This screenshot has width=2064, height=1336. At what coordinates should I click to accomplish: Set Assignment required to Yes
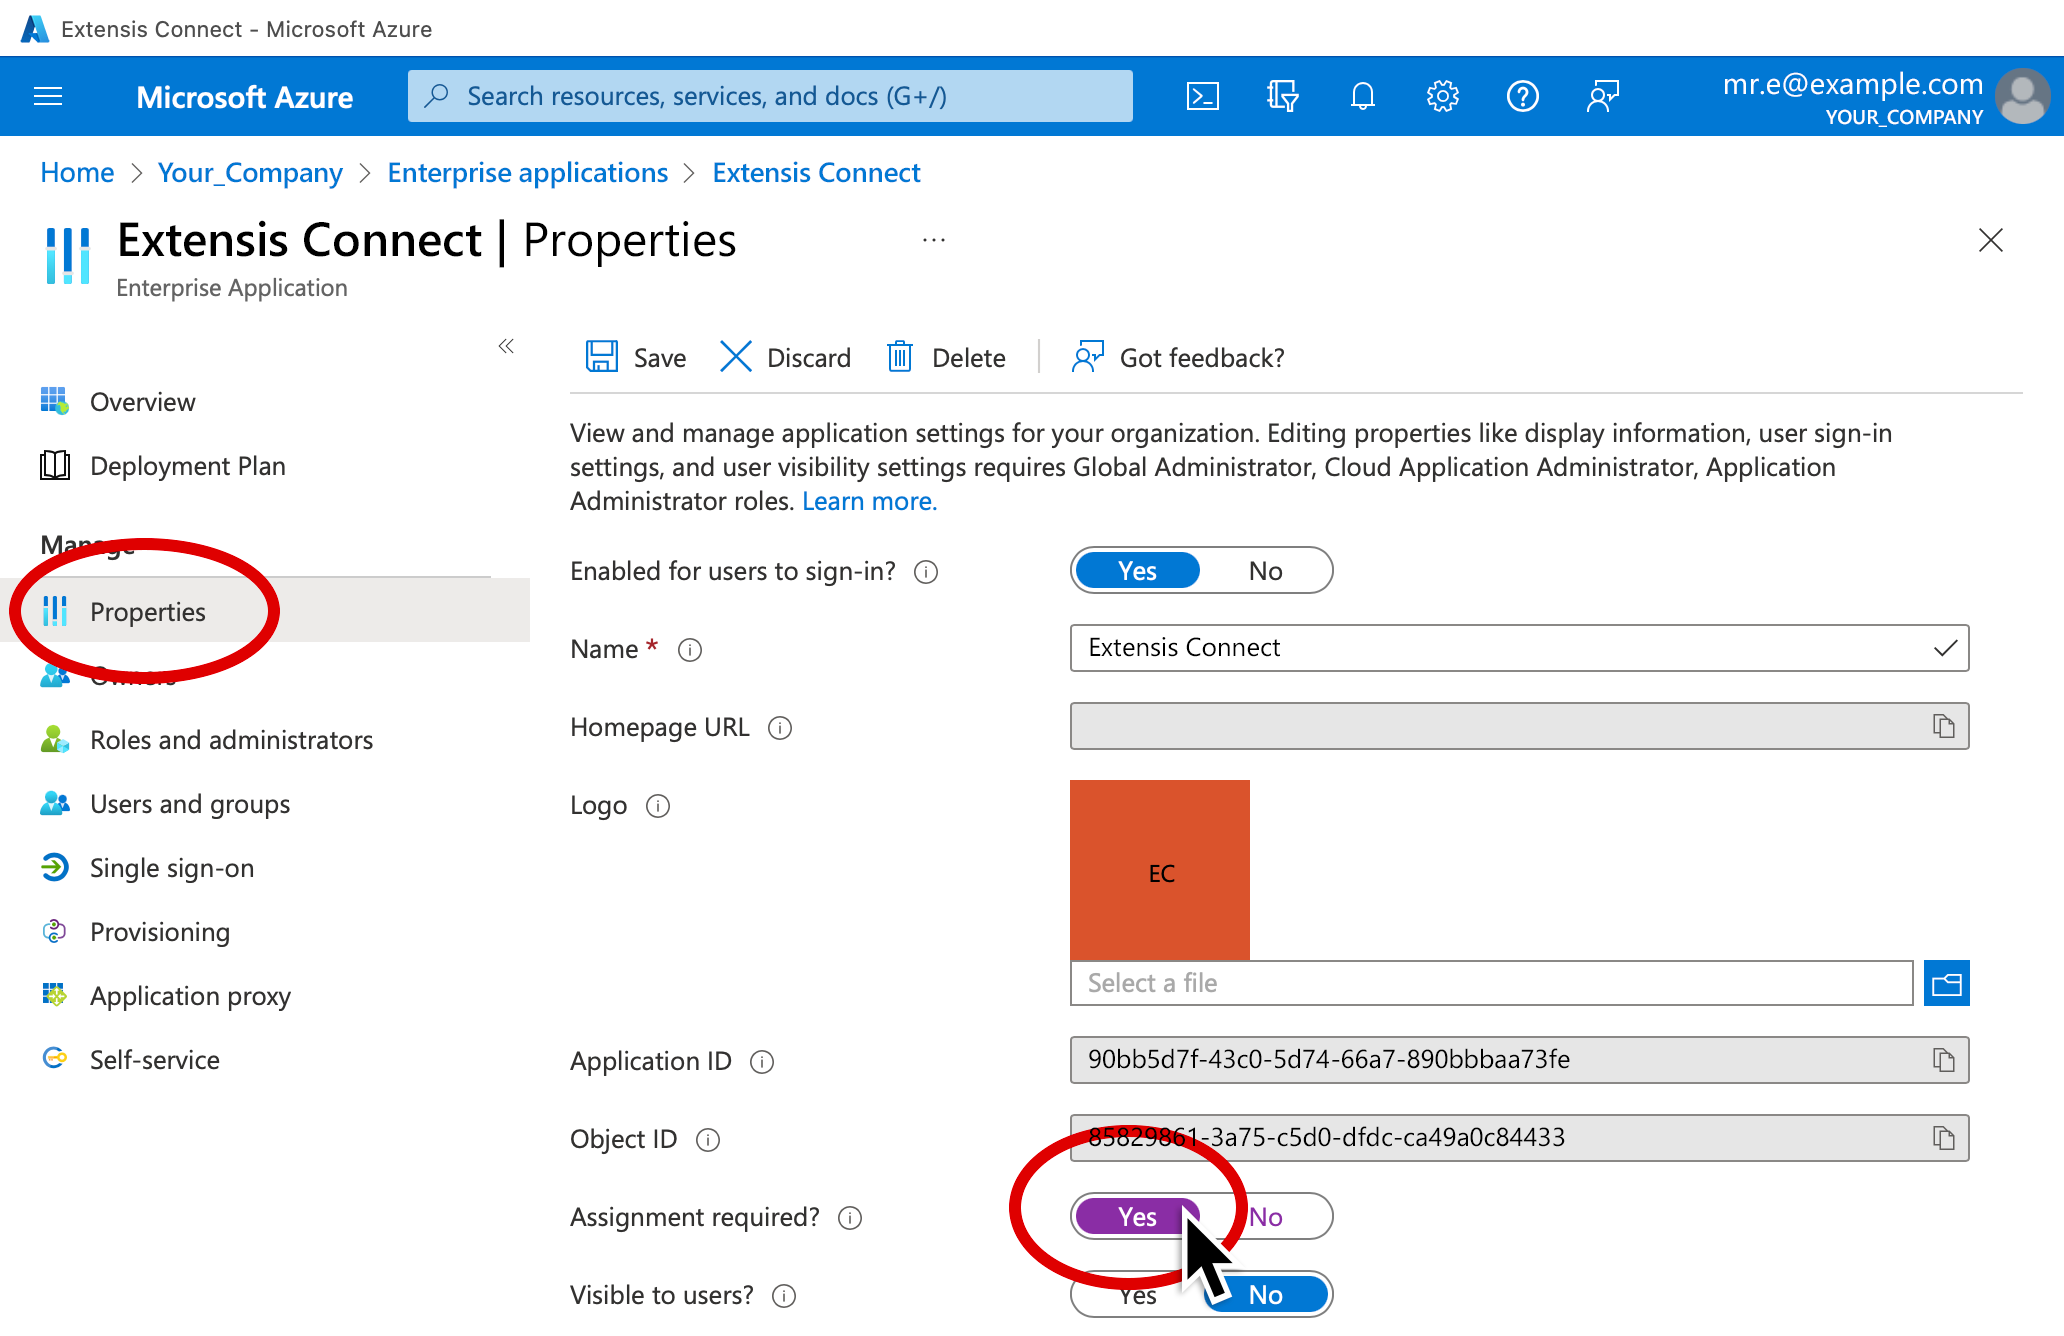(1137, 1216)
